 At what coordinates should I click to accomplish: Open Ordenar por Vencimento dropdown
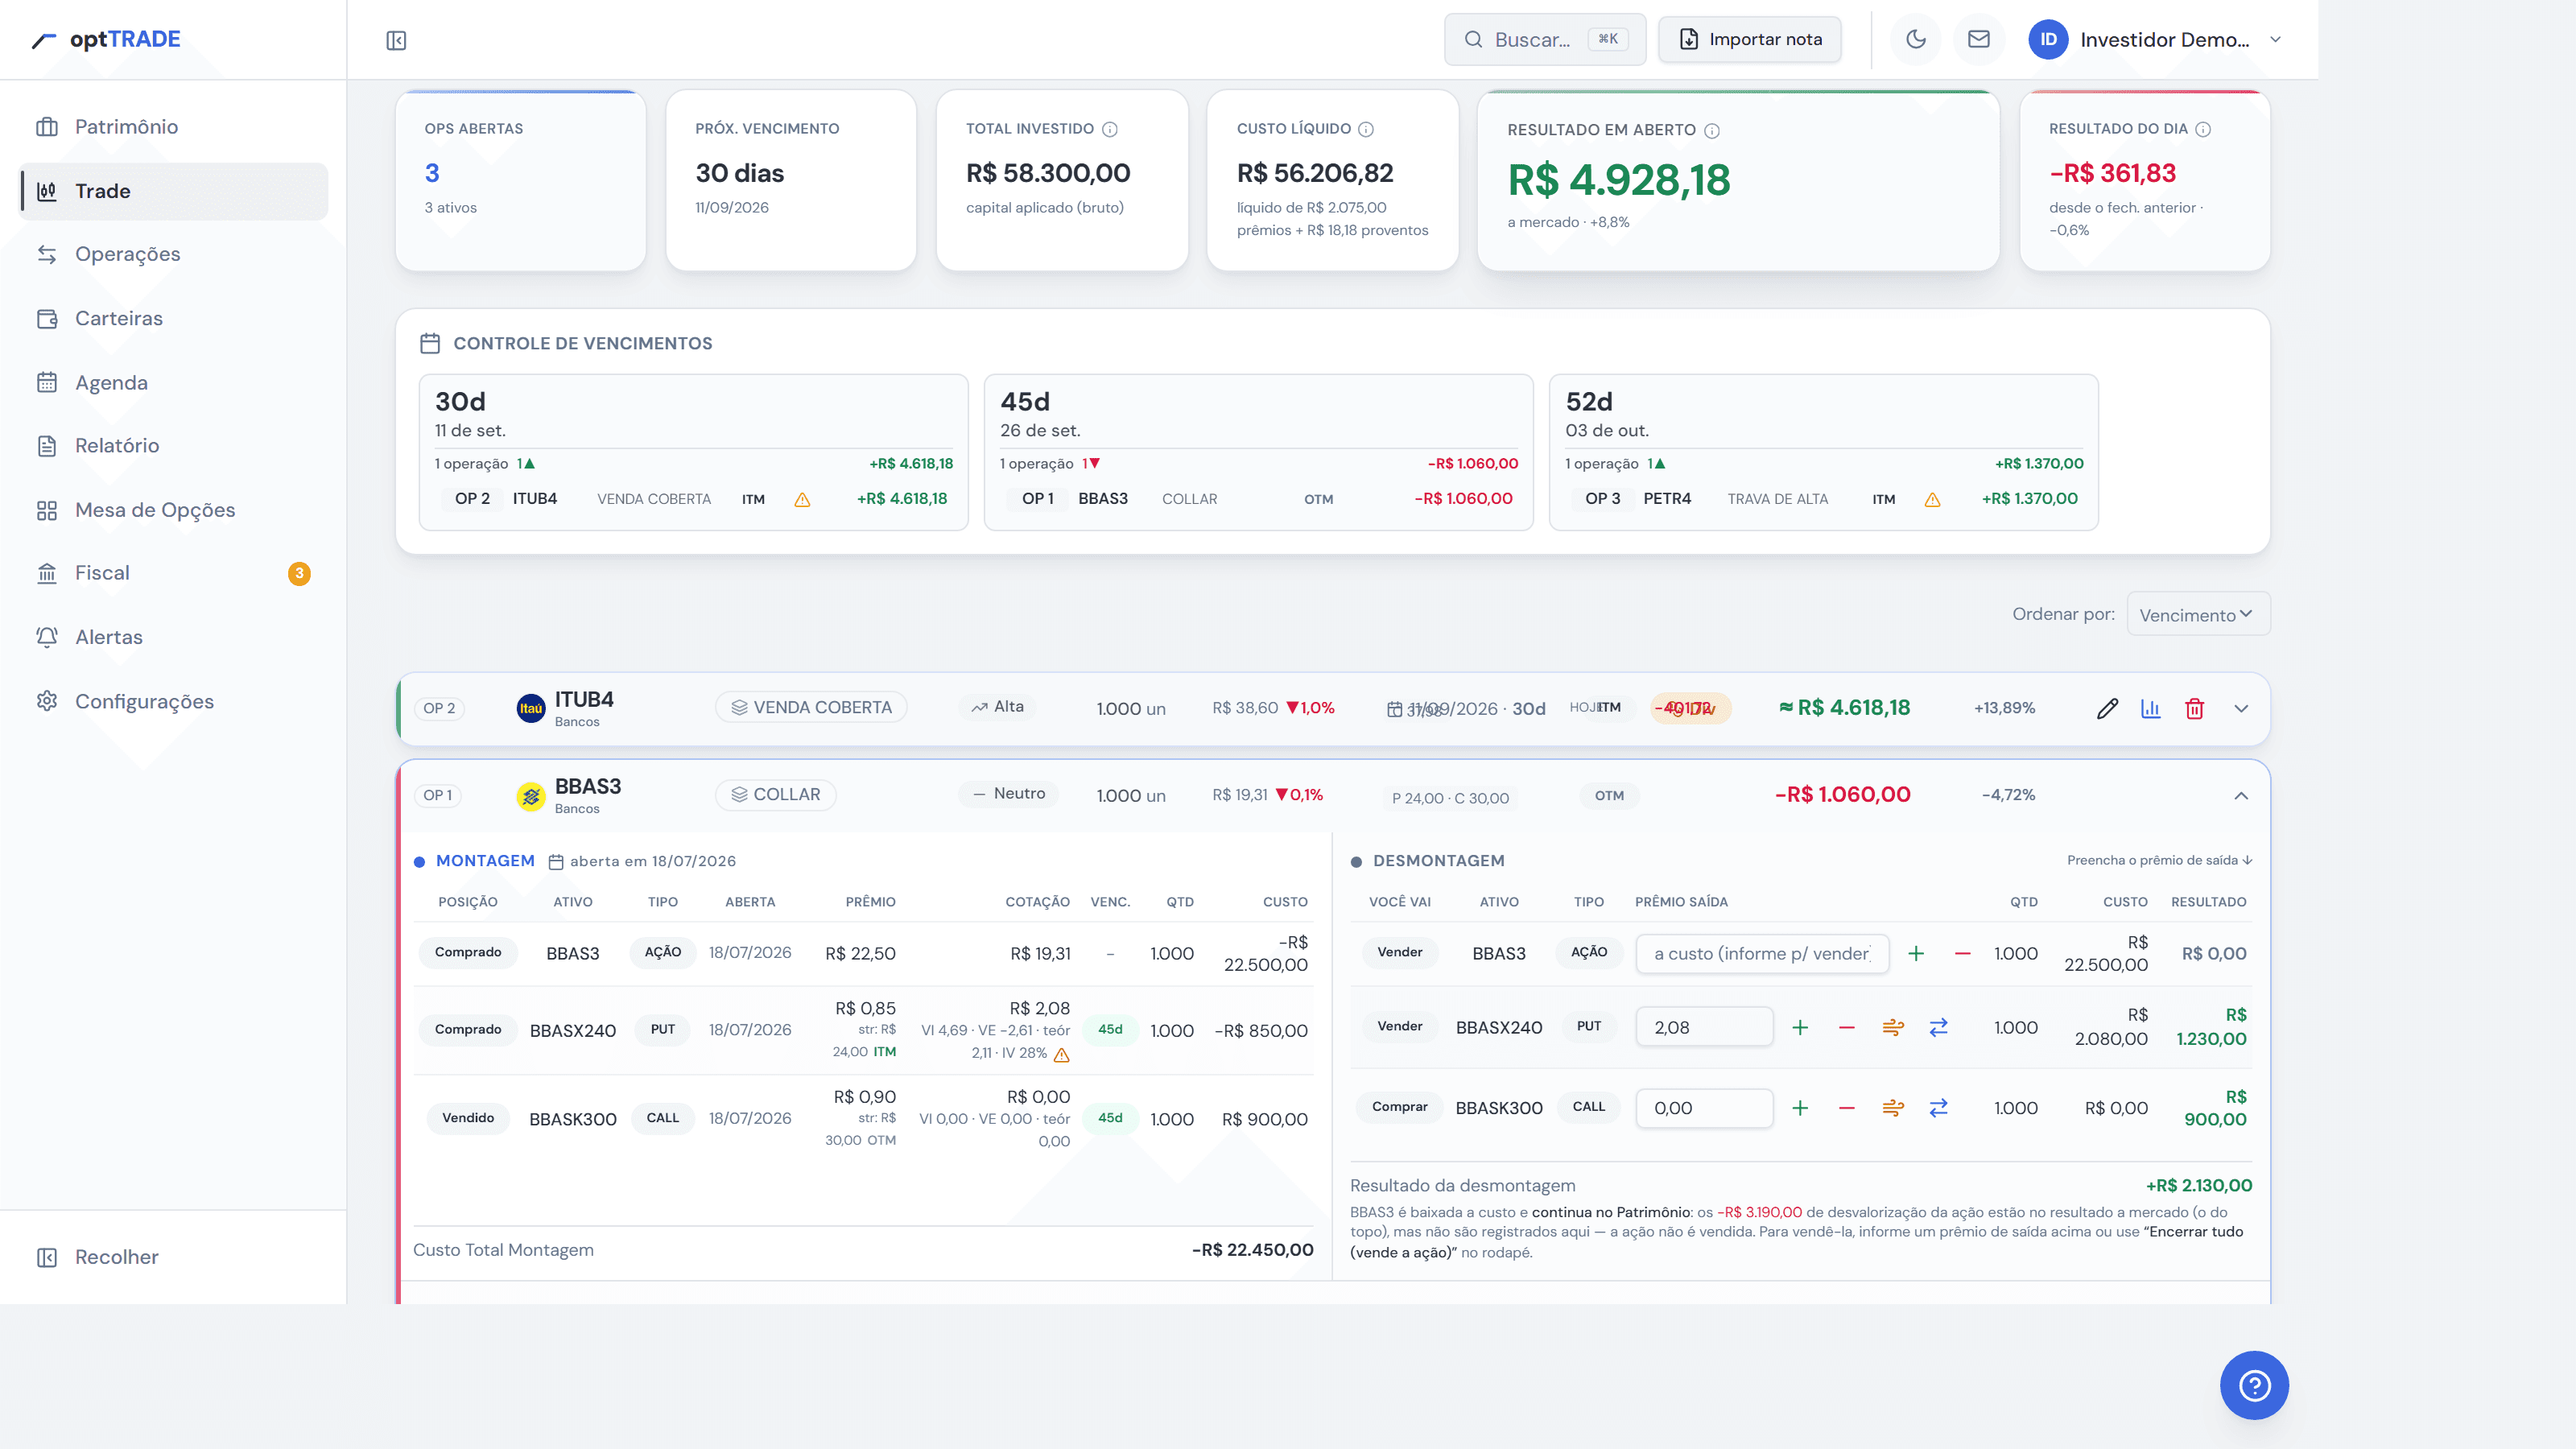(x=2198, y=614)
